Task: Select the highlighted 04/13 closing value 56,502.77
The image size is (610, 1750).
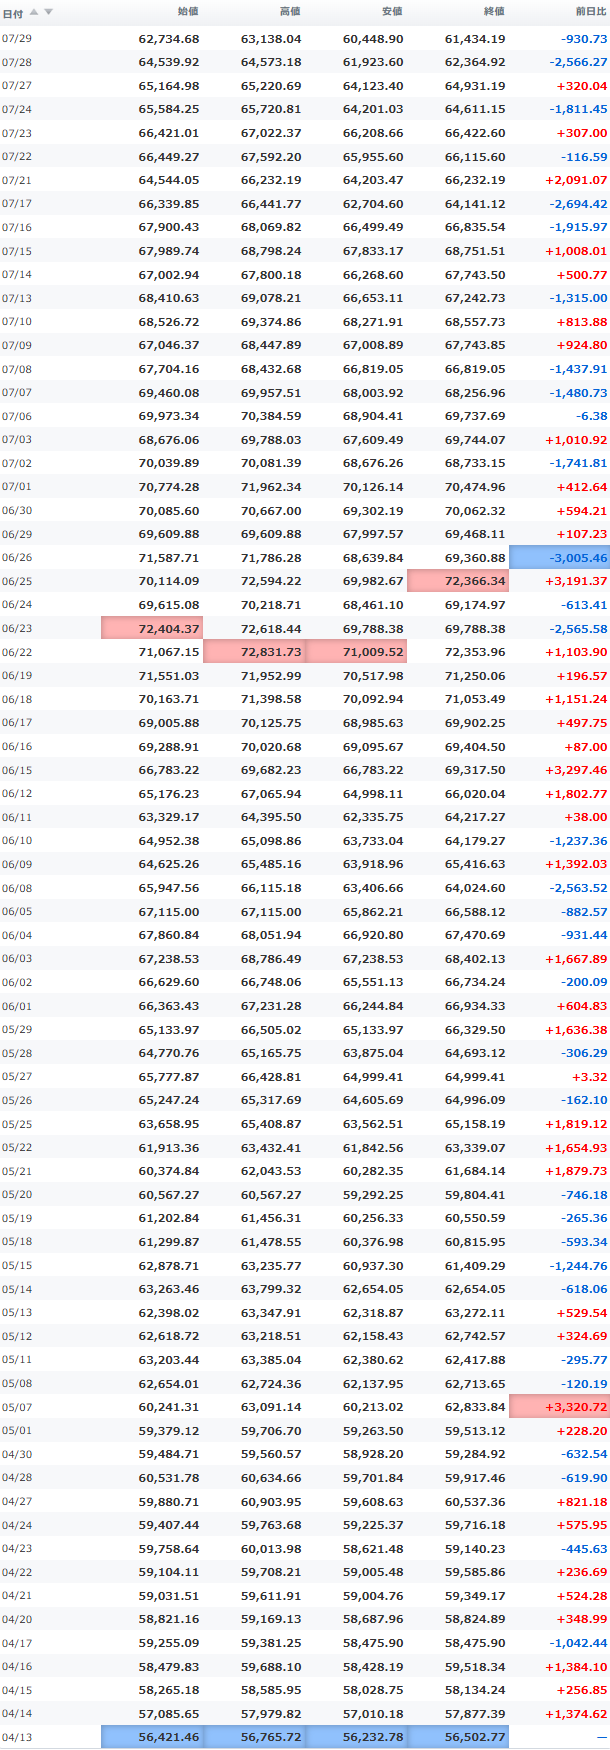Action: click(458, 1737)
